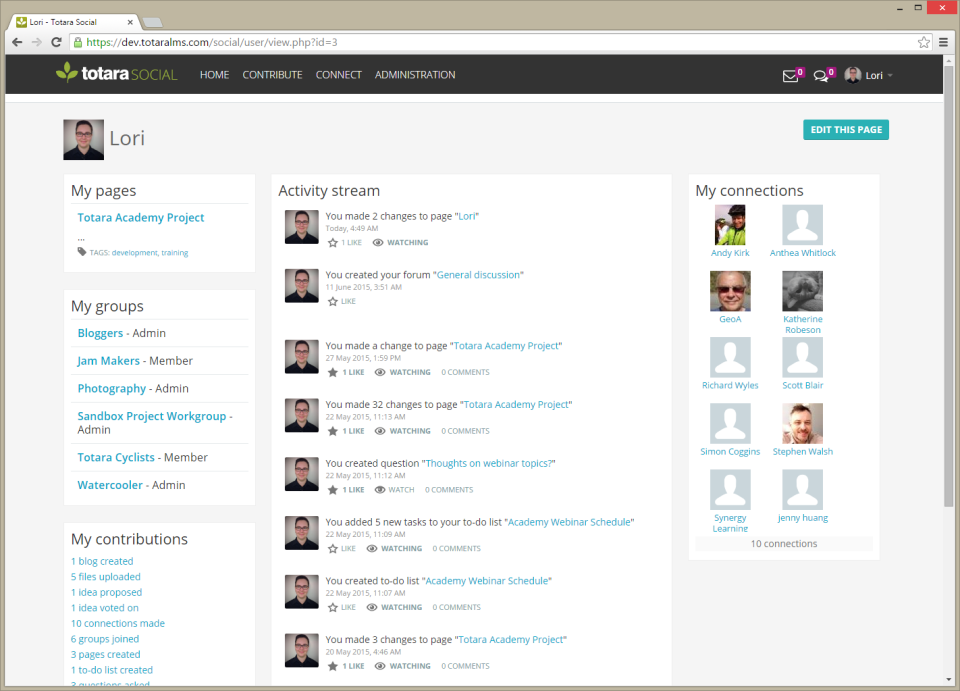Open Andy Kirk's avatar
This screenshot has height=691, width=960.
730,225
